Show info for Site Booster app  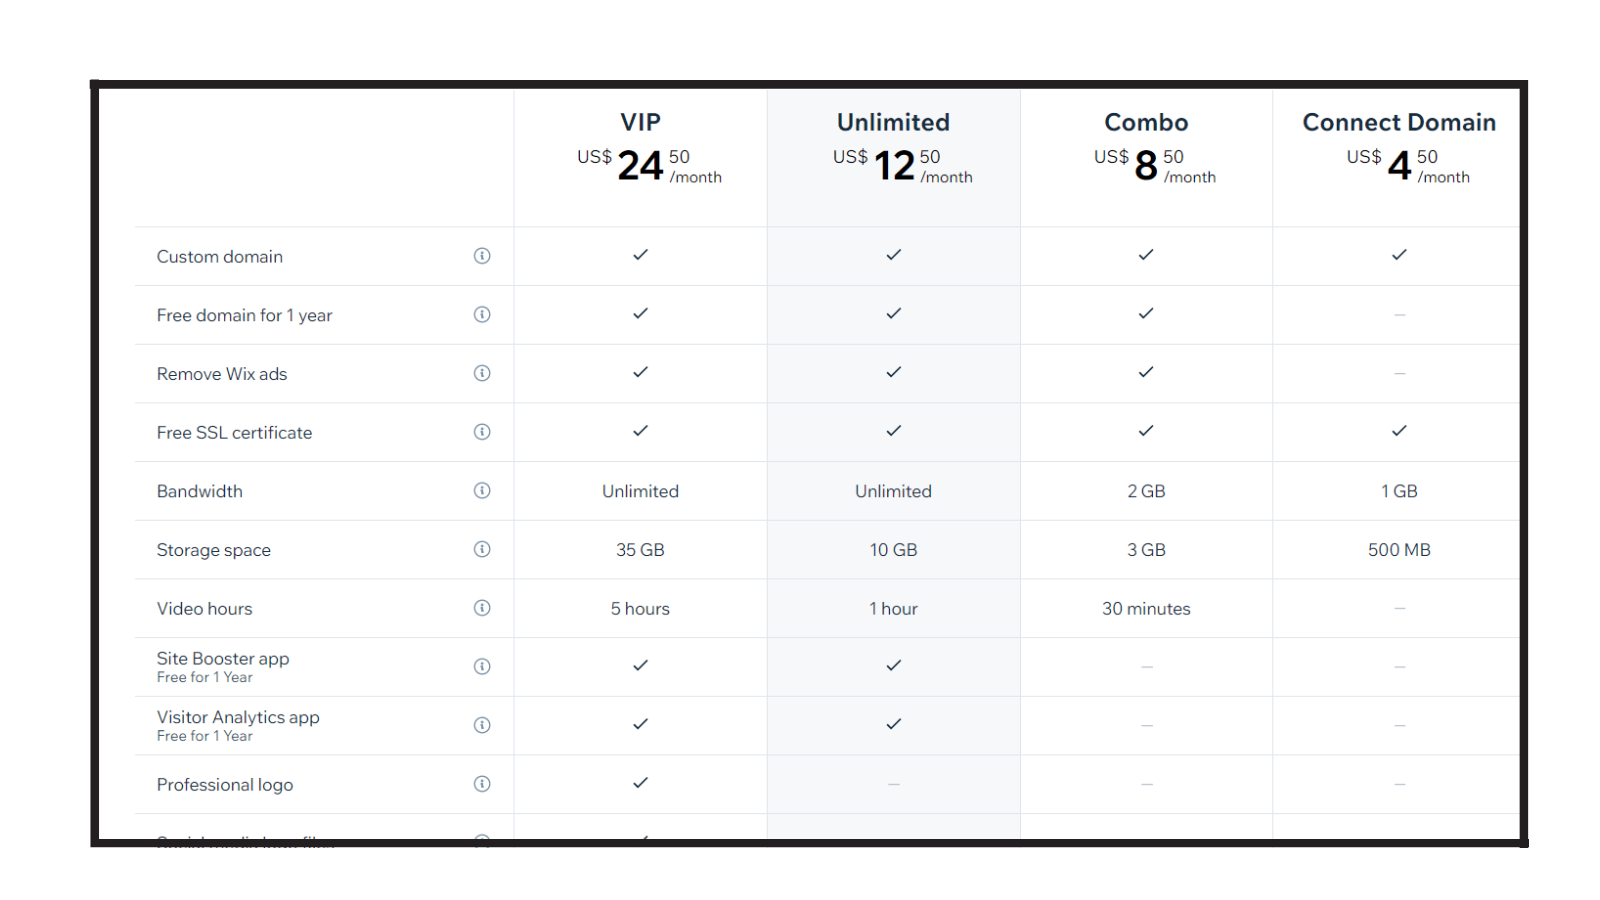click(482, 667)
